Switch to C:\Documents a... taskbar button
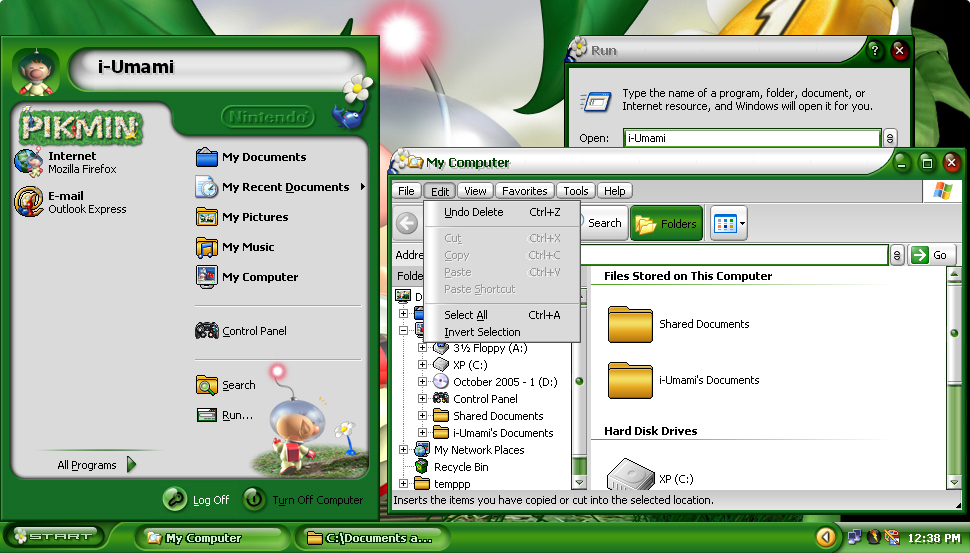Screen dimensions: 970x553 [x=370, y=538]
